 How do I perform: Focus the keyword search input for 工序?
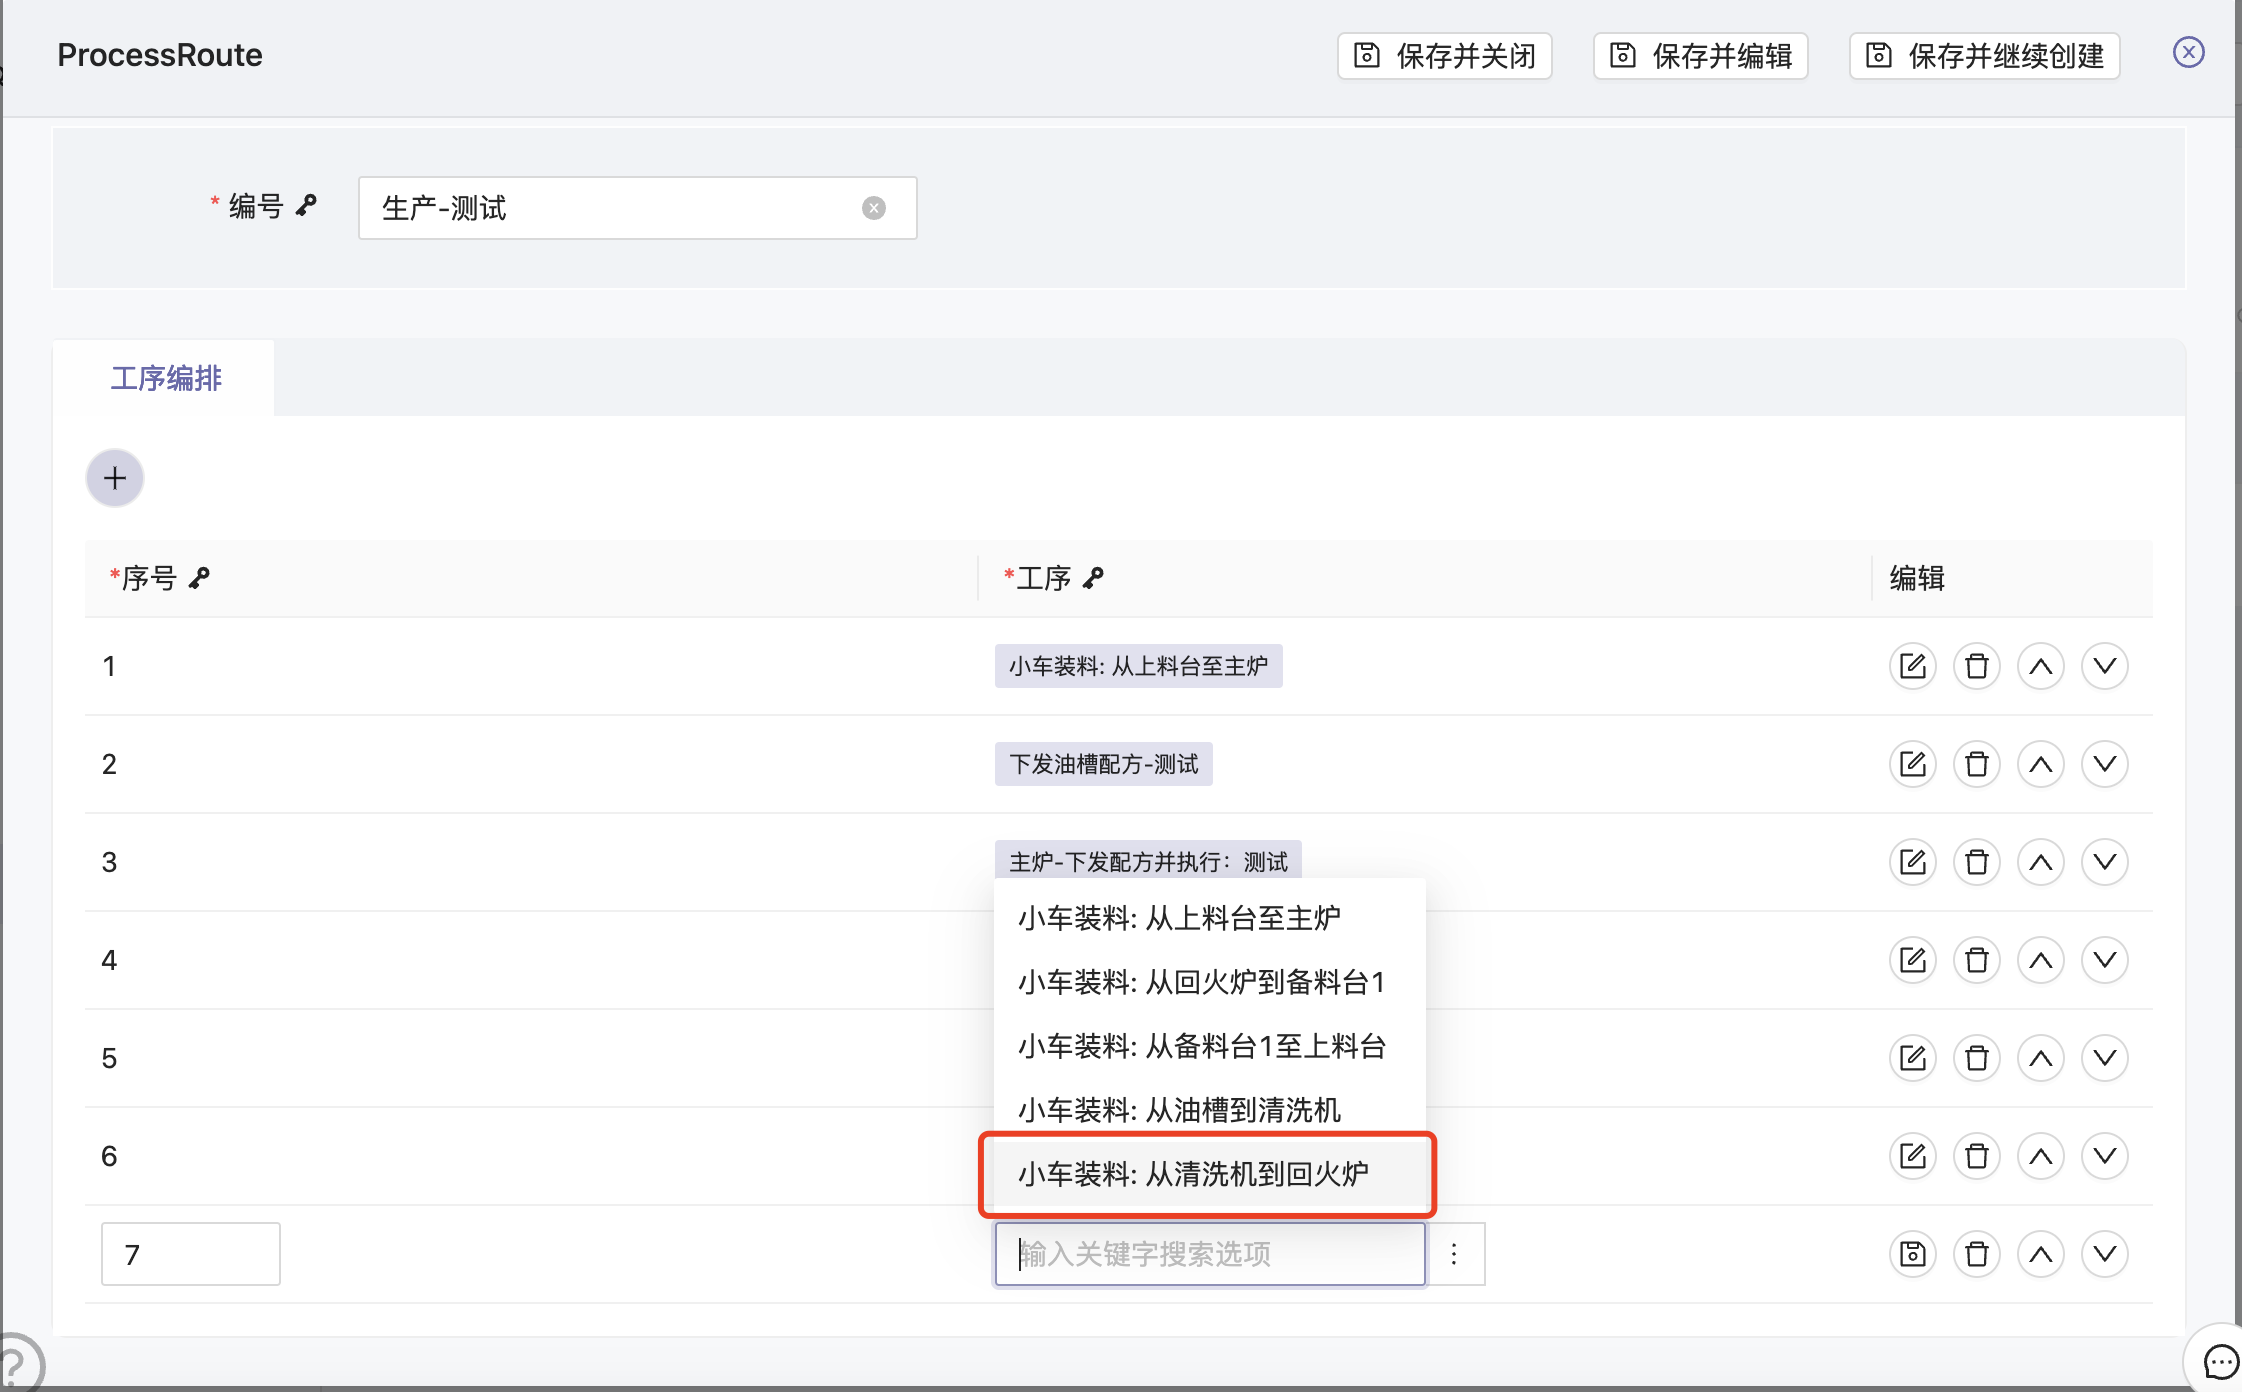coord(1208,1254)
